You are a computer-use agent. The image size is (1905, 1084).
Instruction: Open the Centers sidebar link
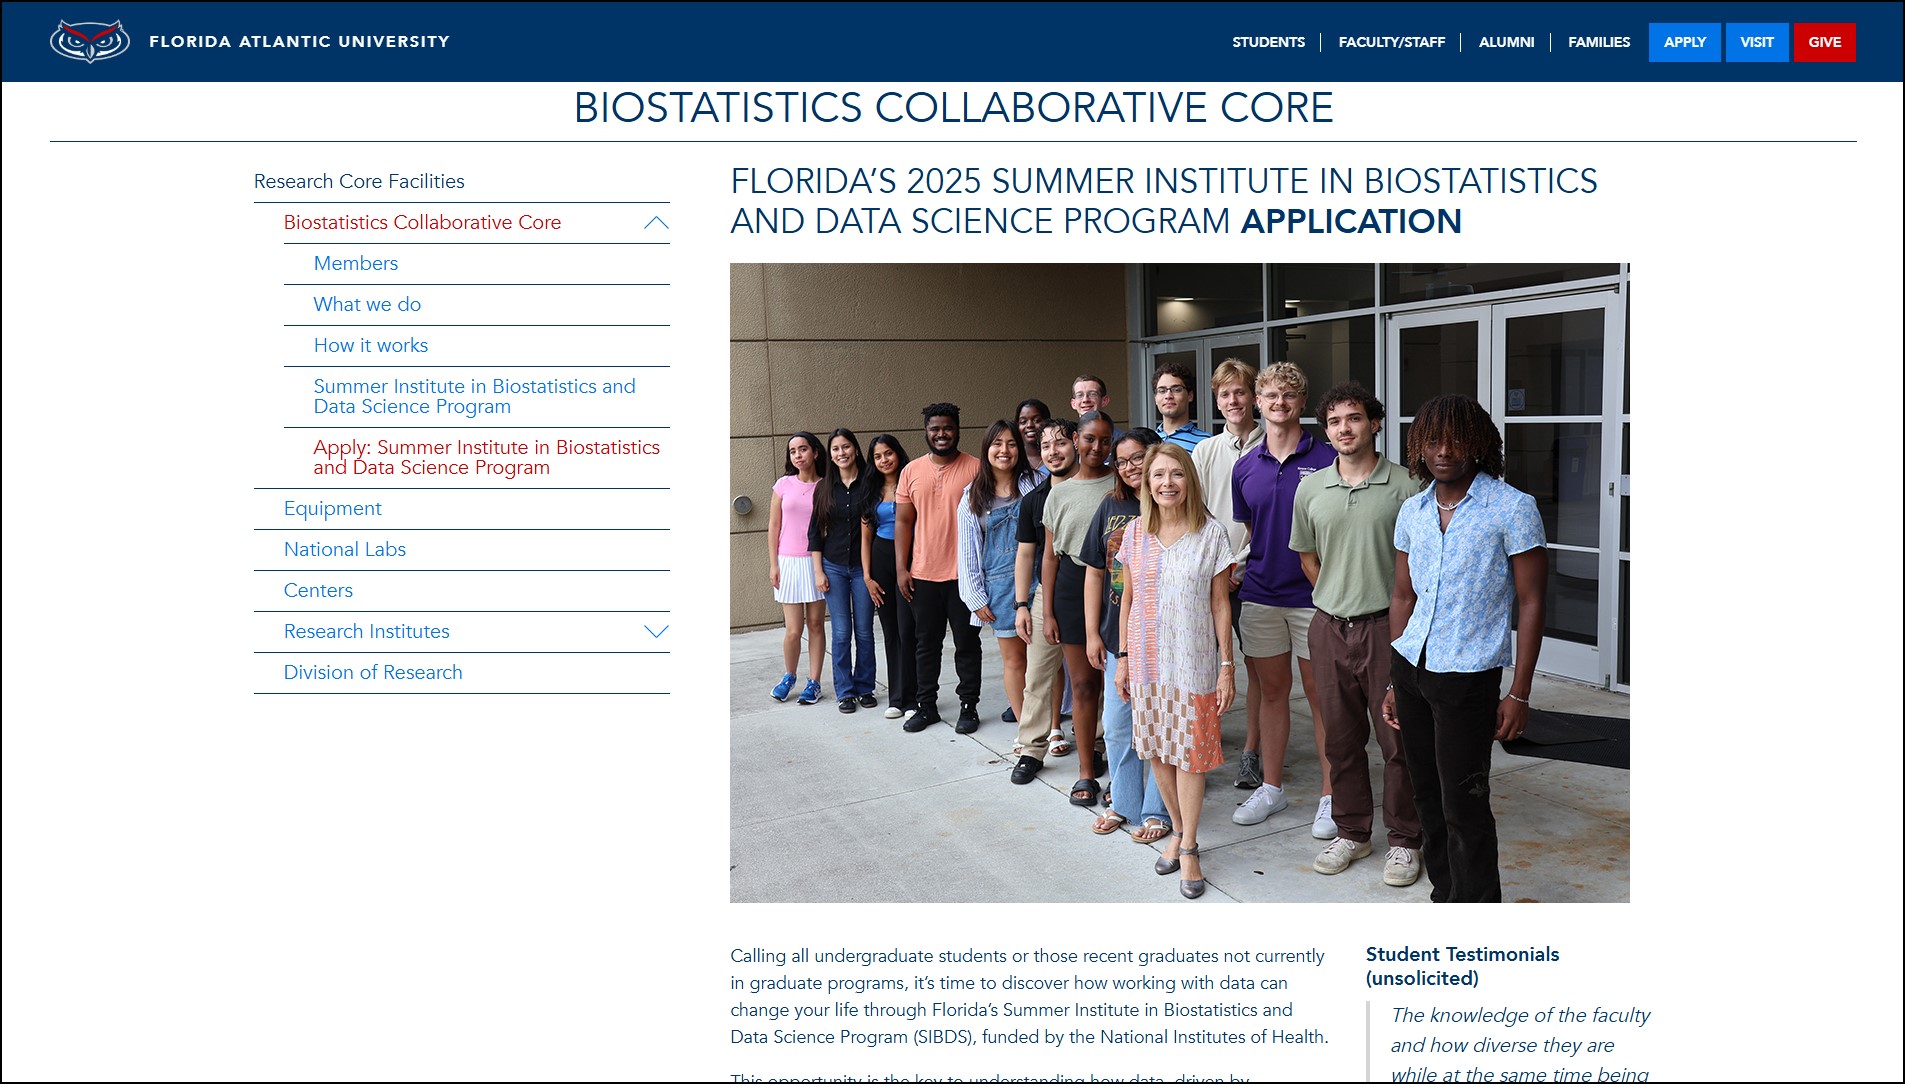point(318,591)
